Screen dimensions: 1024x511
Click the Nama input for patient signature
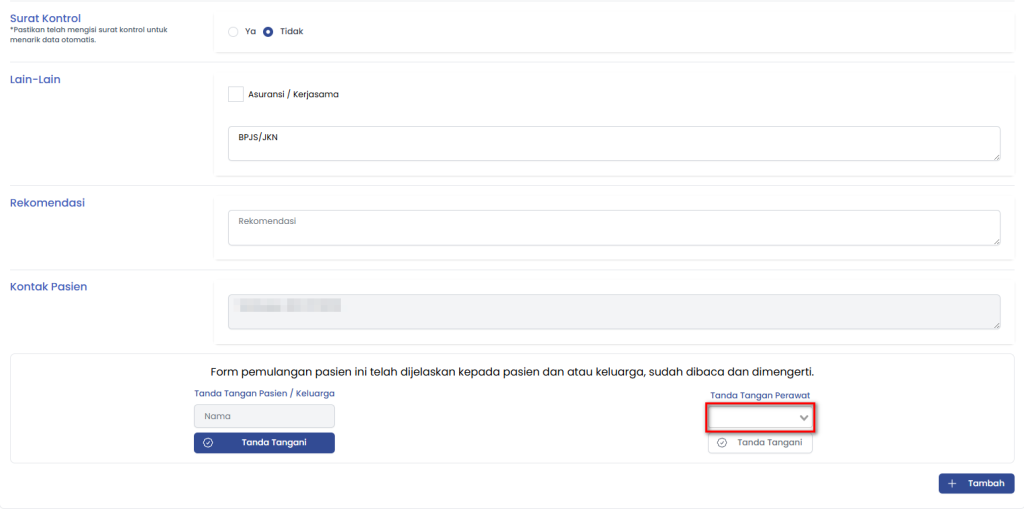(x=264, y=416)
